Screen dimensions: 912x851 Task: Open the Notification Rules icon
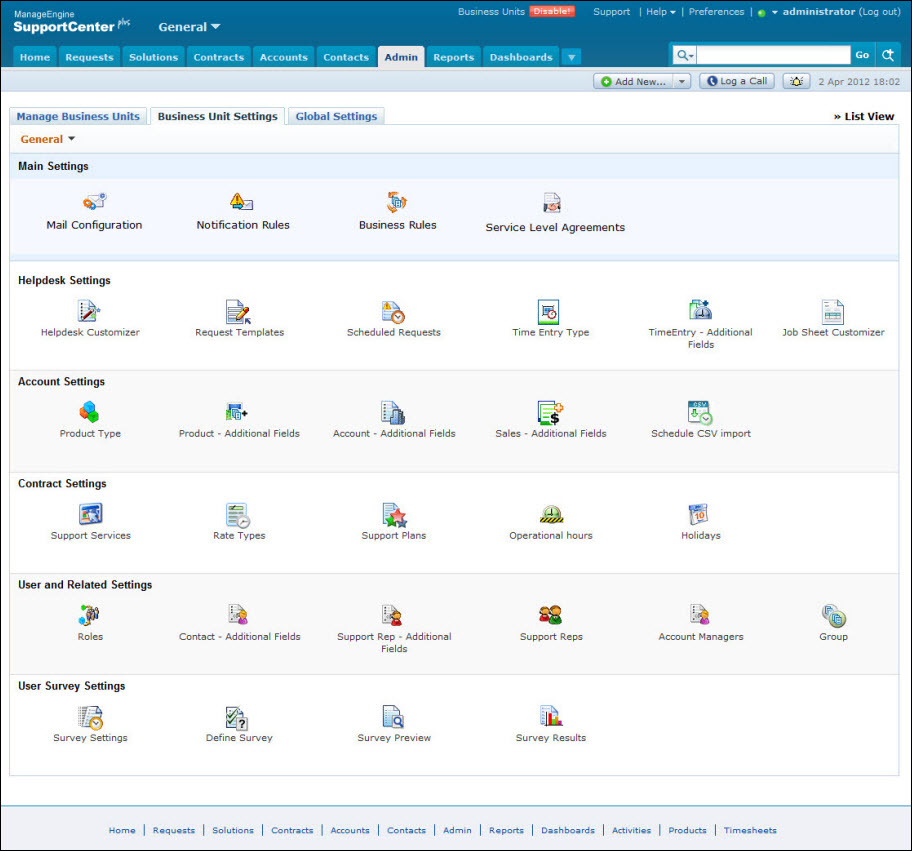click(x=241, y=202)
